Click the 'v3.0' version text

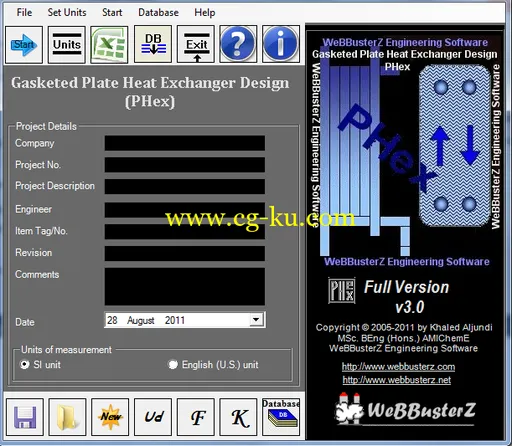[410, 307]
